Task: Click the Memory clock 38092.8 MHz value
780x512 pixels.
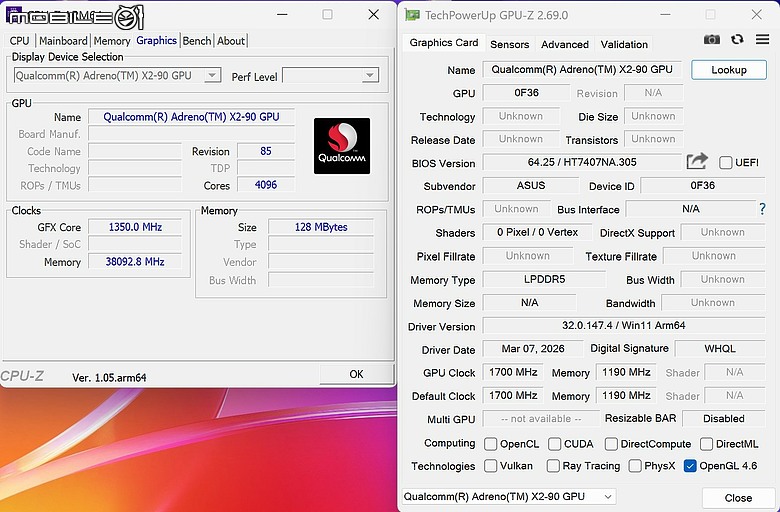Action: (135, 261)
